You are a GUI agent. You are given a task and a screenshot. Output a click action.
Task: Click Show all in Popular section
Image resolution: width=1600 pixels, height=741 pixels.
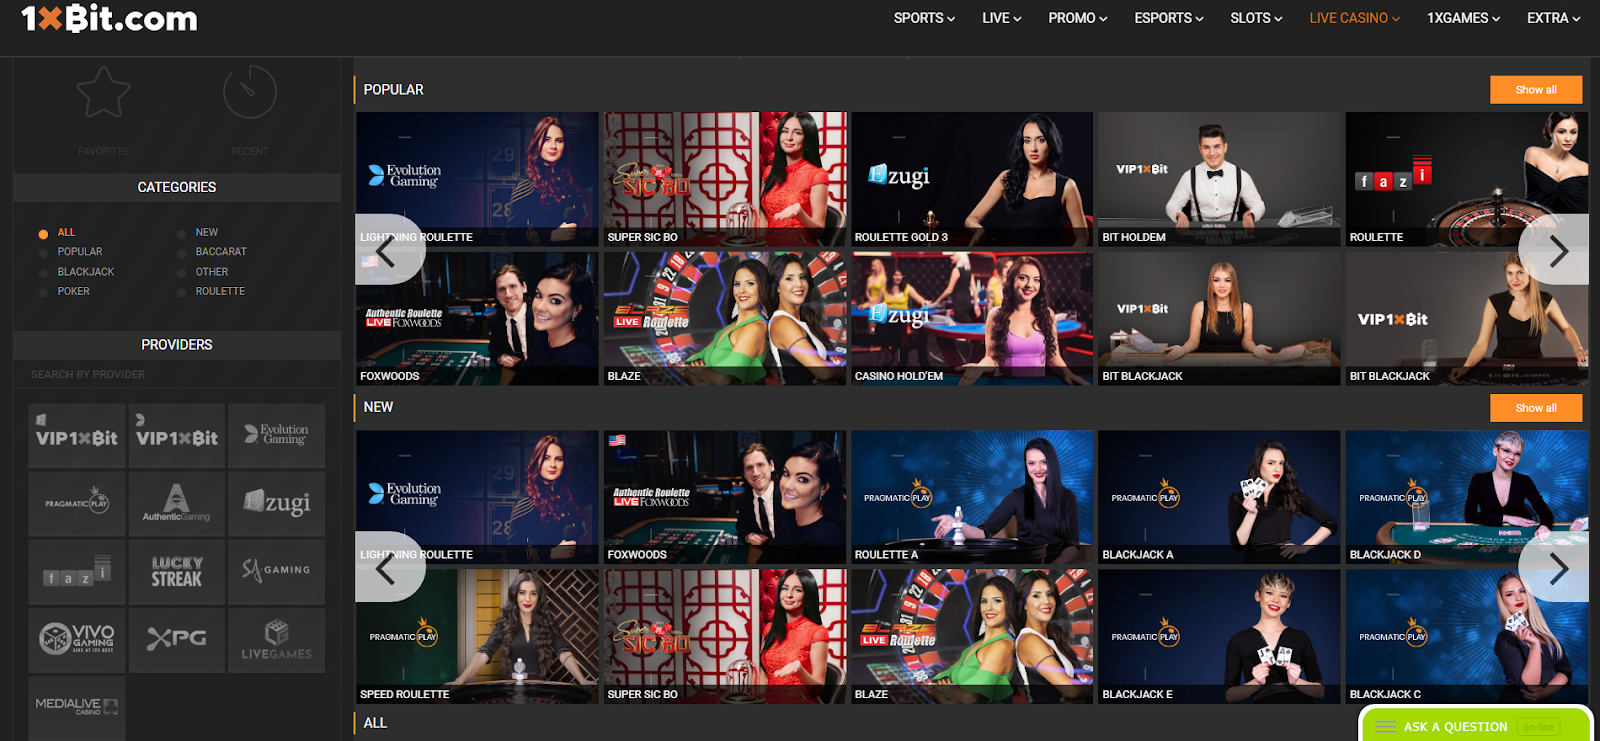(x=1535, y=90)
